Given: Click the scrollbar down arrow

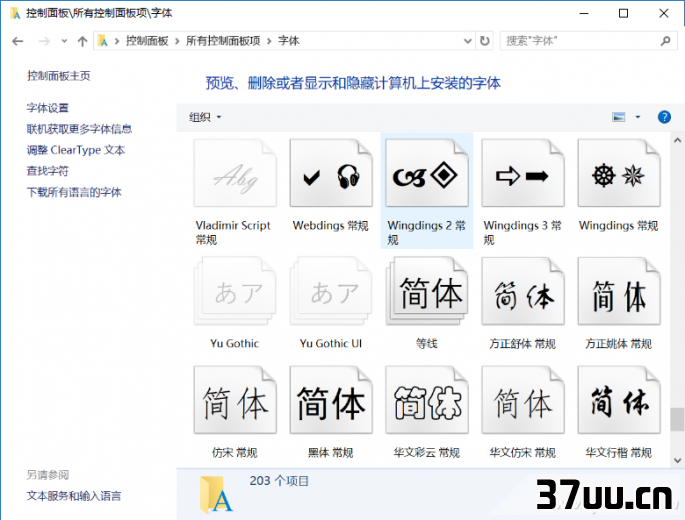Looking at the screenshot, I should coord(677,460).
